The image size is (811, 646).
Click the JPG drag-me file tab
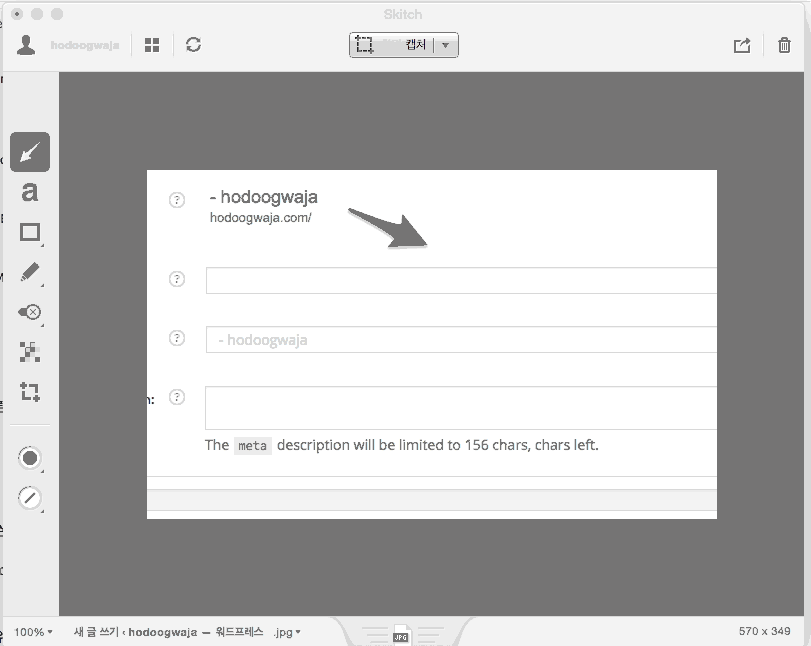[x=401, y=635]
